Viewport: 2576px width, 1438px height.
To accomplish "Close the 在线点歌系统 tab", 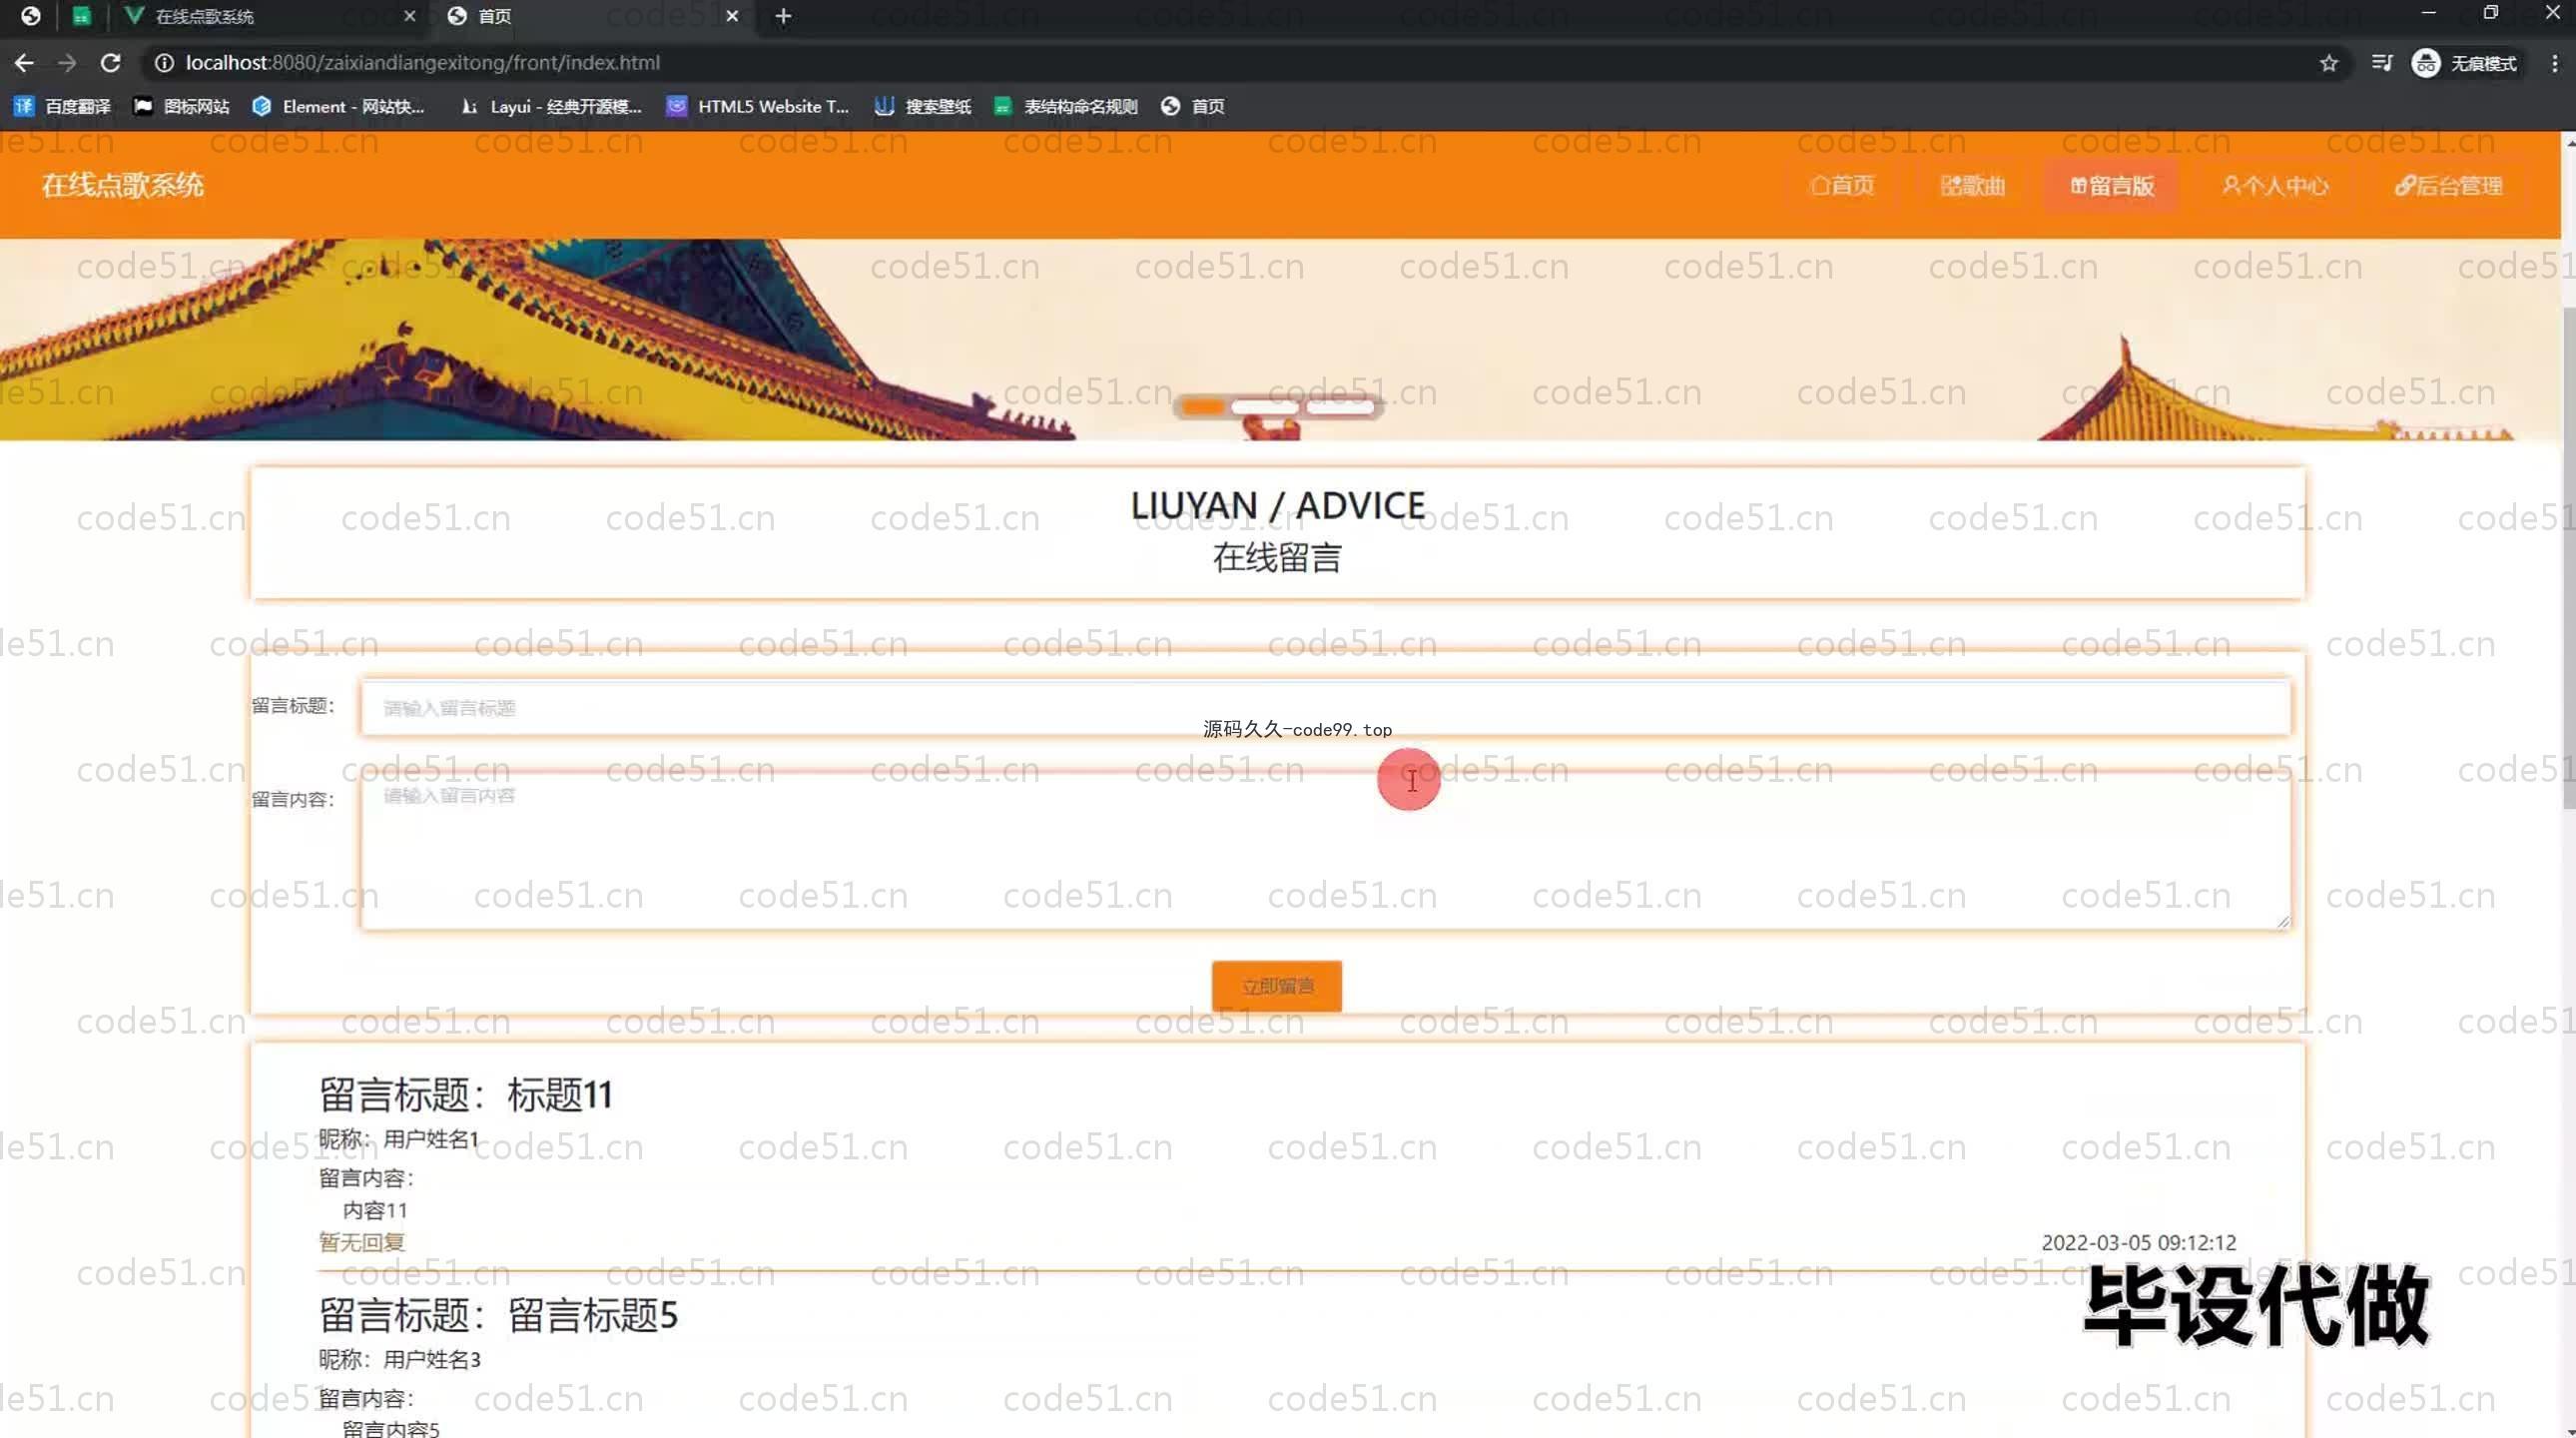I will click(409, 16).
